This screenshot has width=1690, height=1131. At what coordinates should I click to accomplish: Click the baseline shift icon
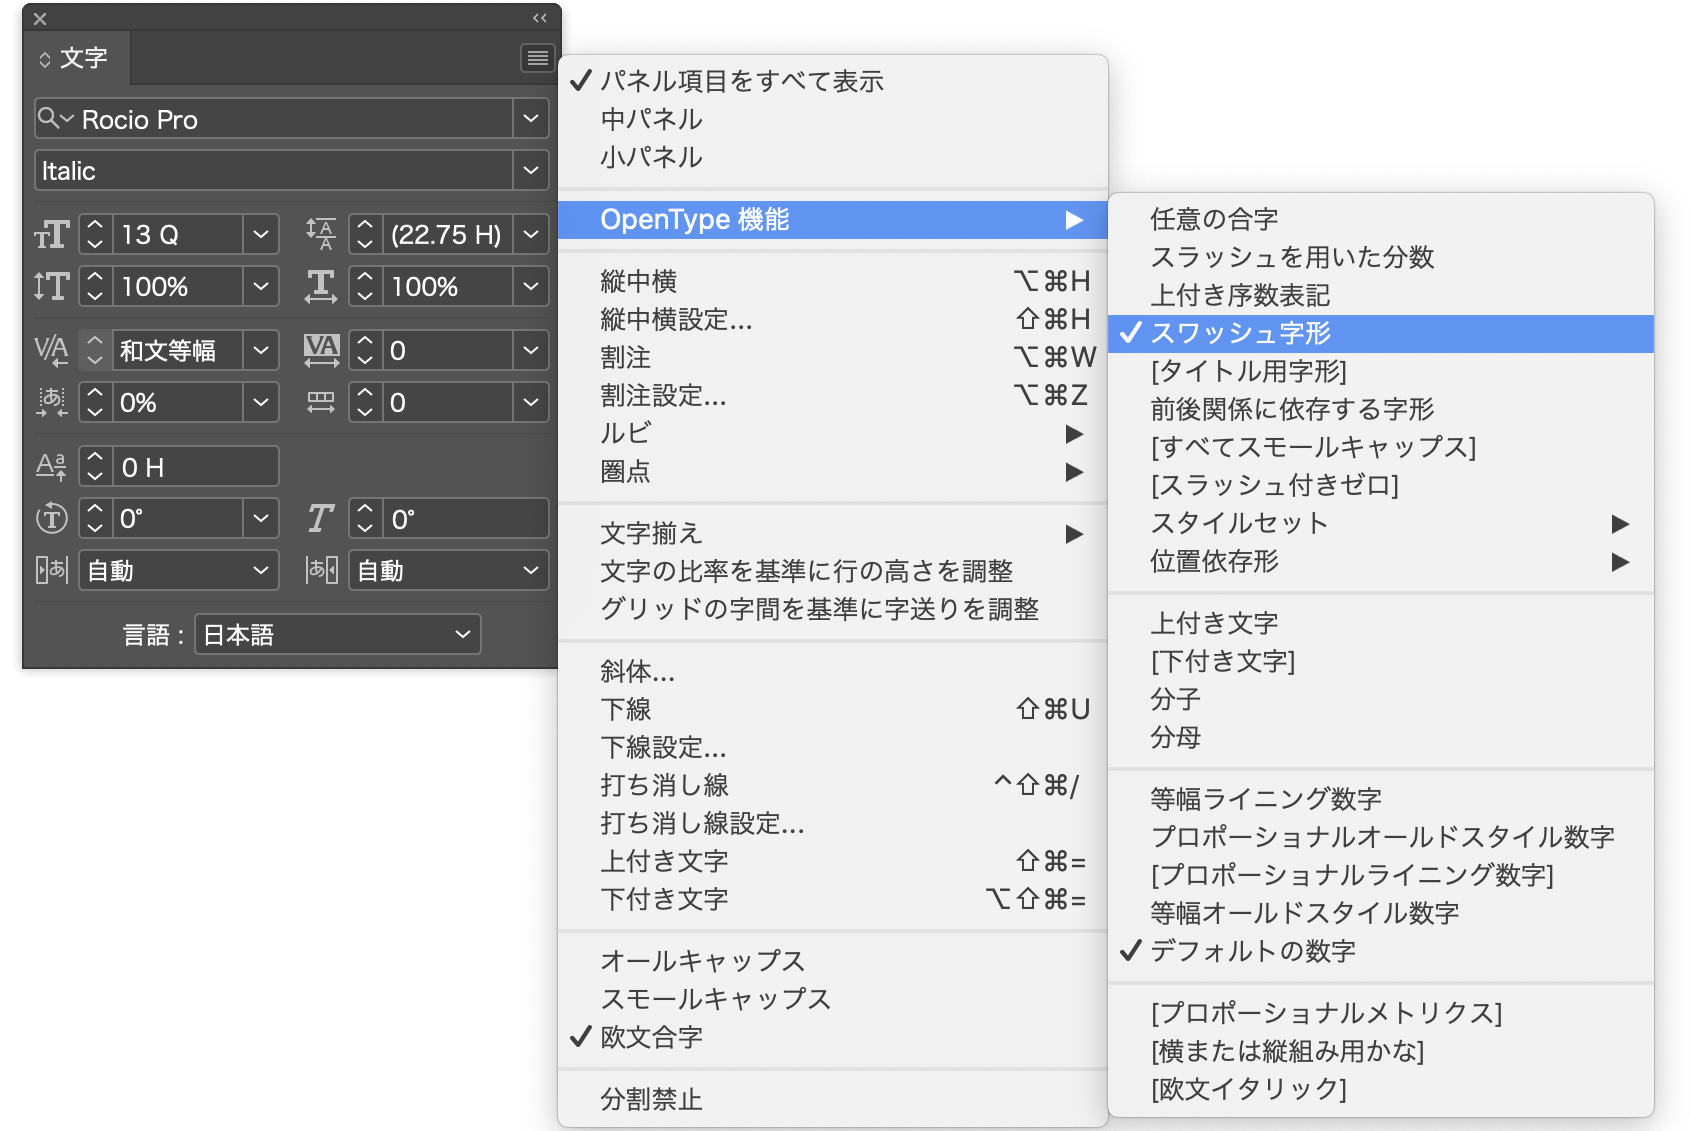tap(51, 465)
